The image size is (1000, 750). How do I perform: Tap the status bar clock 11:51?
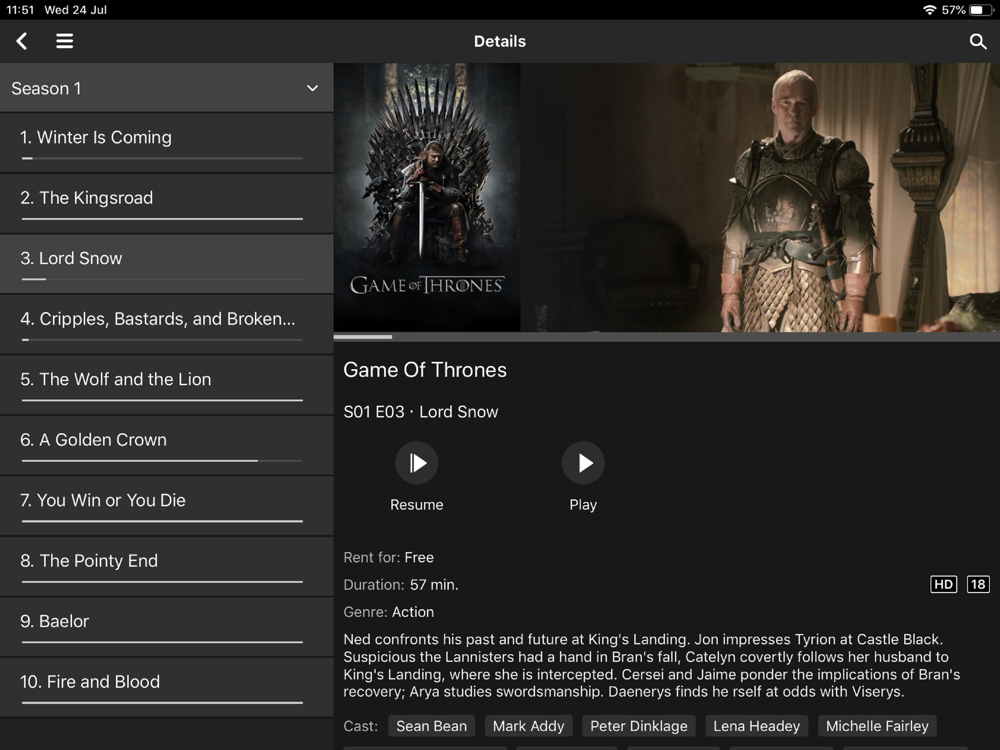point(20,10)
